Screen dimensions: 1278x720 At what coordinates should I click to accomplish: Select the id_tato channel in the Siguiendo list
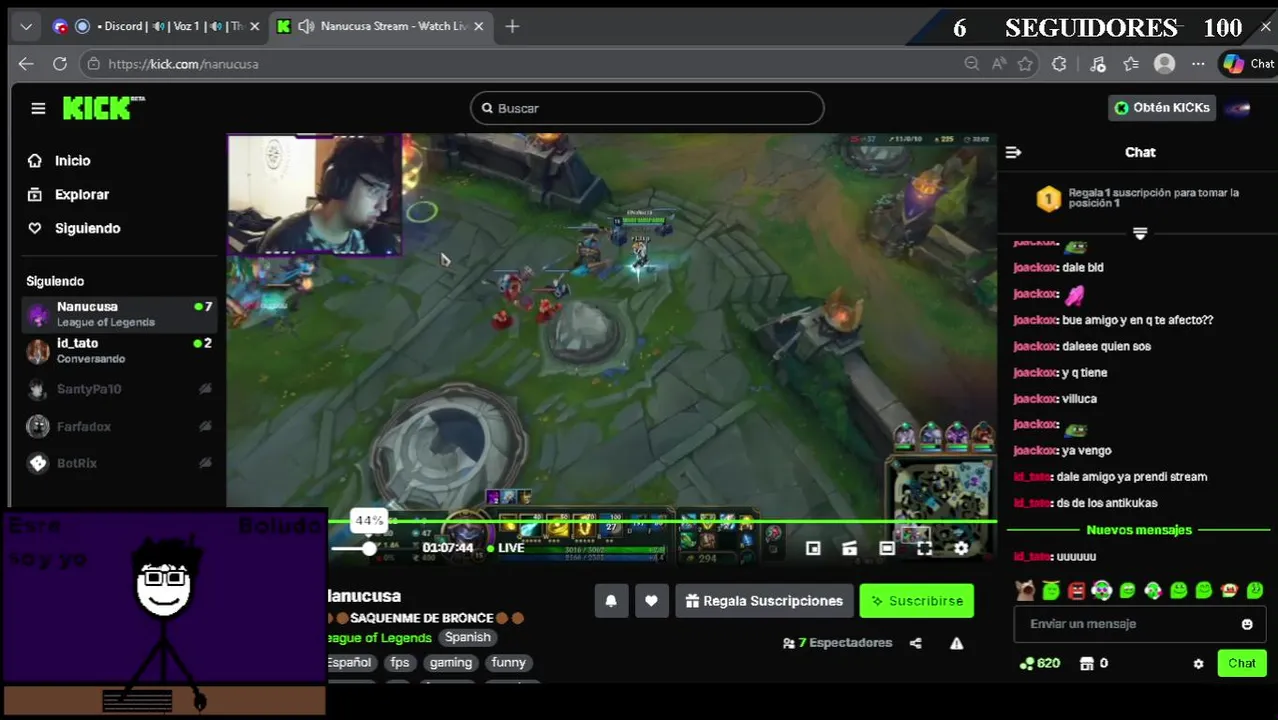click(120, 350)
